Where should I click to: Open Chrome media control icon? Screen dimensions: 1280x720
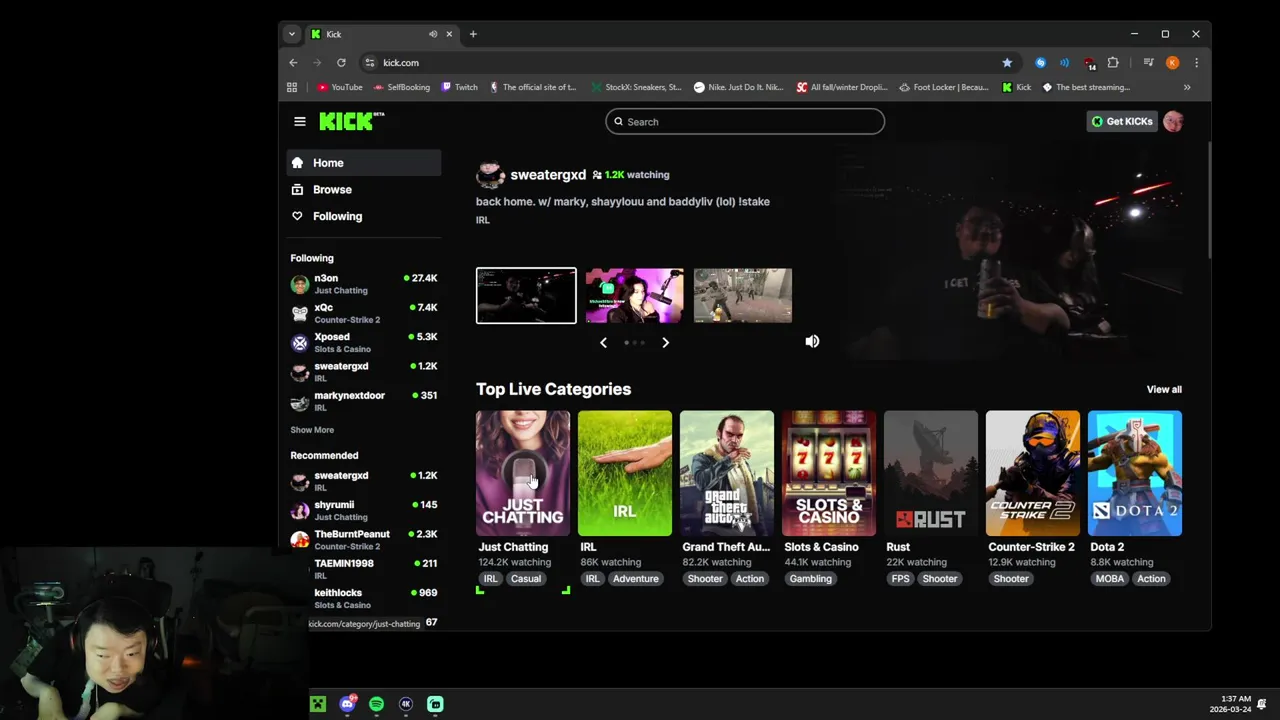pyautogui.click(x=1148, y=62)
